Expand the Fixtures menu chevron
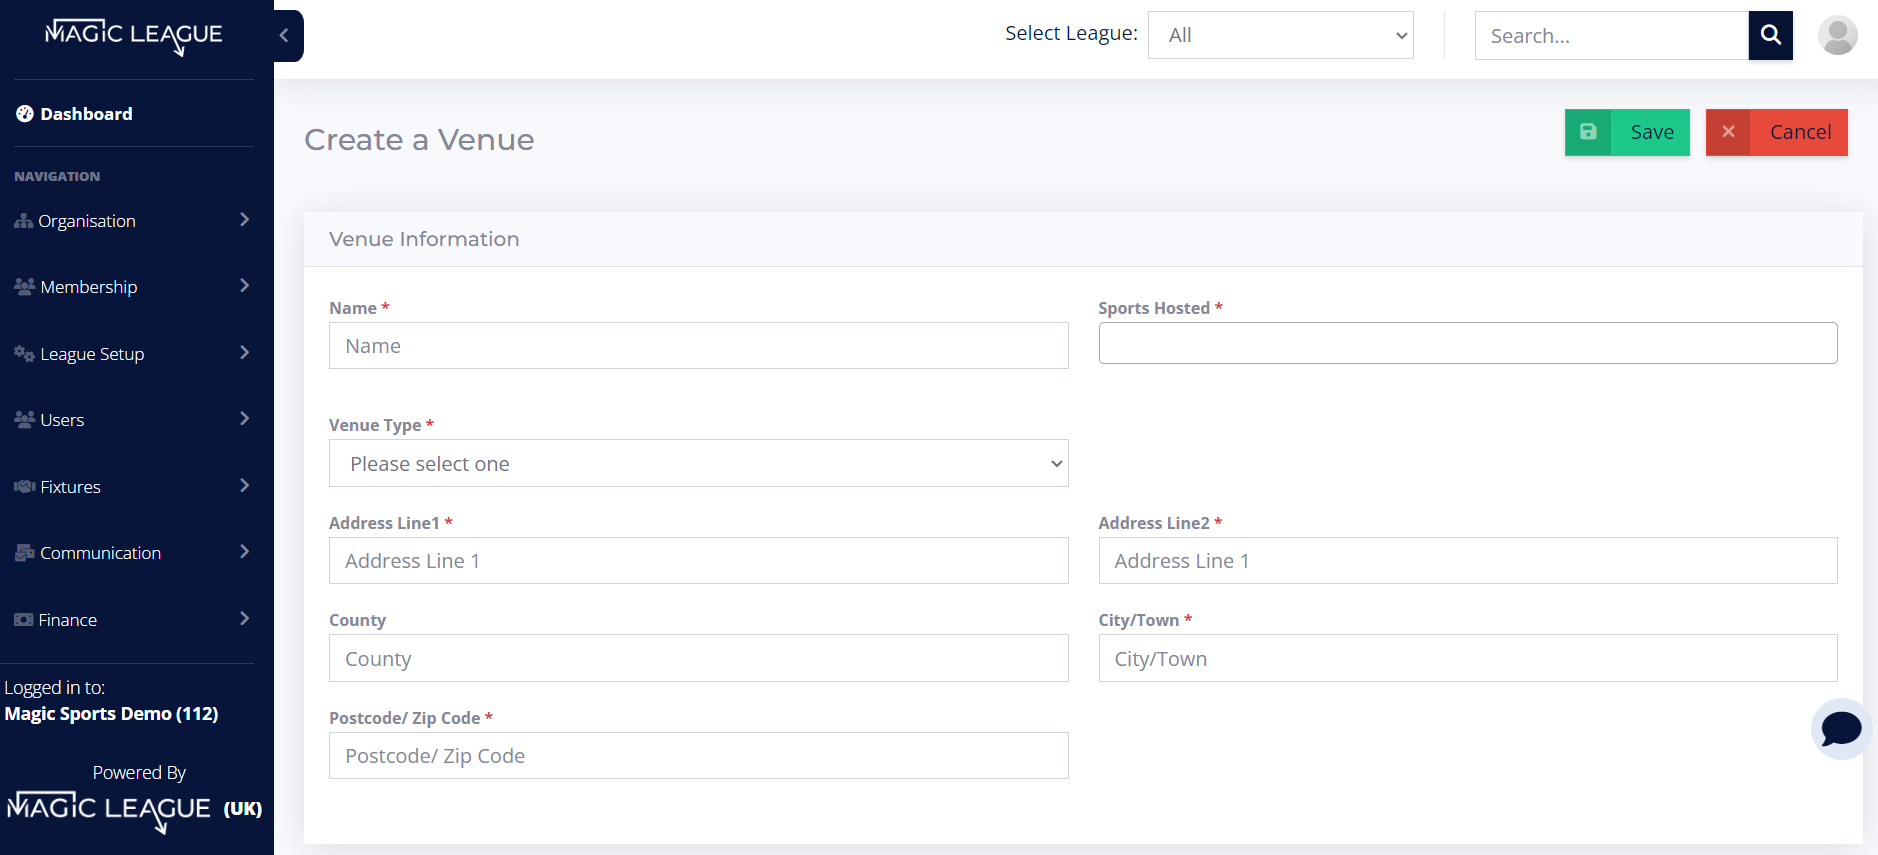The width and height of the screenshot is (1878, 855). [244, 486]
